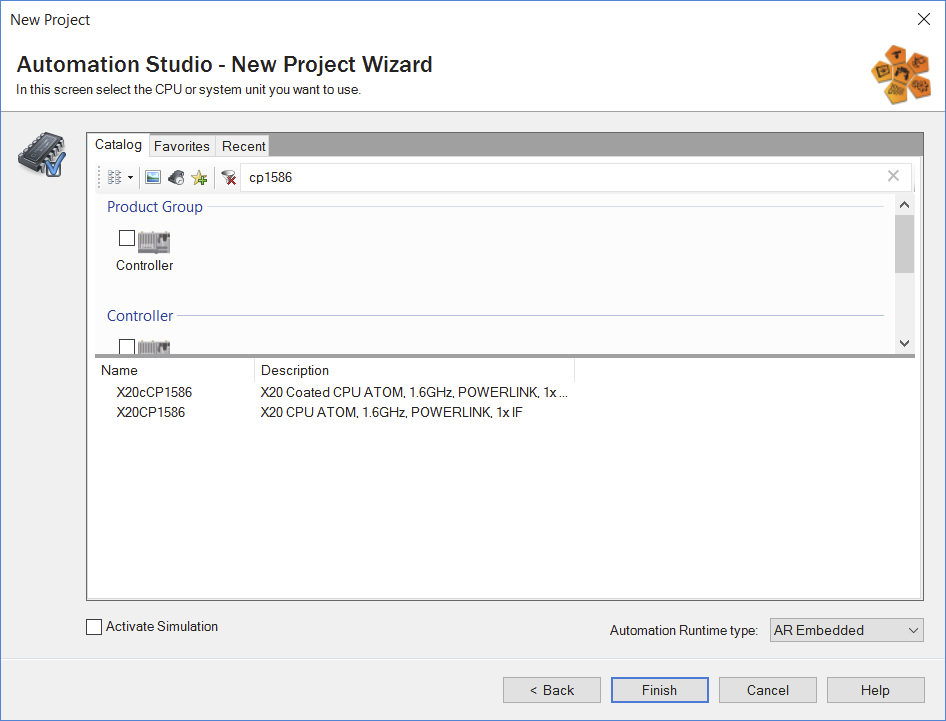This screenshot has width=946, height=721.
Task: Click the catalog view mode icon
Action: tap(114, 177)
